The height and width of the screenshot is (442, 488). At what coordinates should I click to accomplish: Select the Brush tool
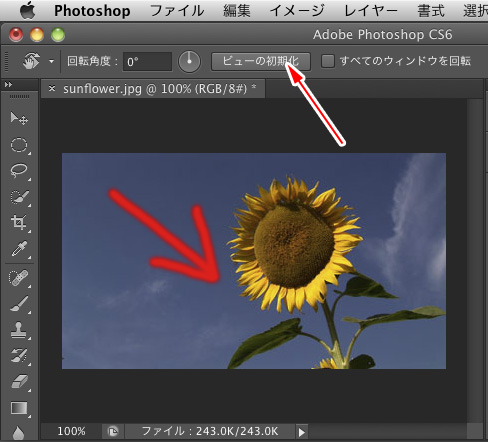[19, 304]
